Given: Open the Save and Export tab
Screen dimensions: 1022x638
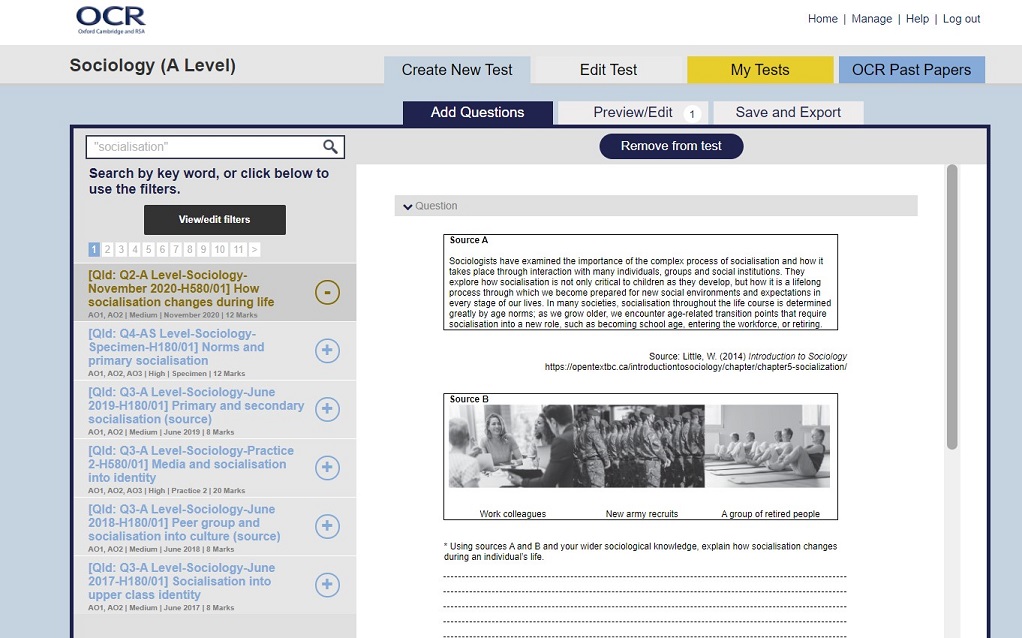Looking at the screenshot, I should [x=788, y=112].
